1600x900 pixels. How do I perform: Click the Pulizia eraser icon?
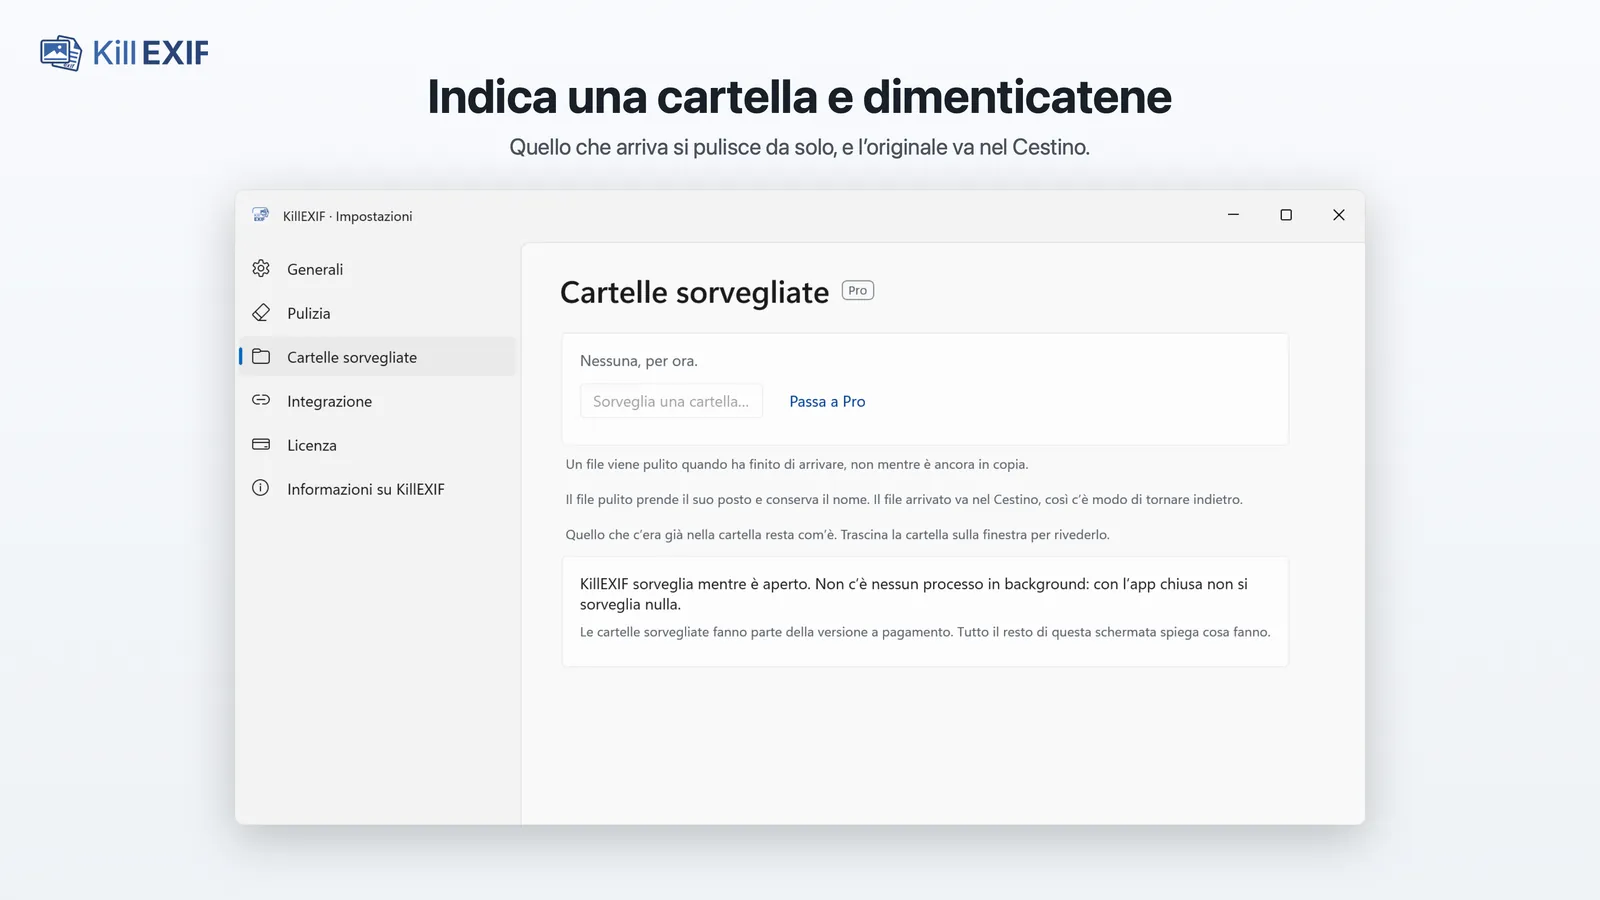pos(261,313)
